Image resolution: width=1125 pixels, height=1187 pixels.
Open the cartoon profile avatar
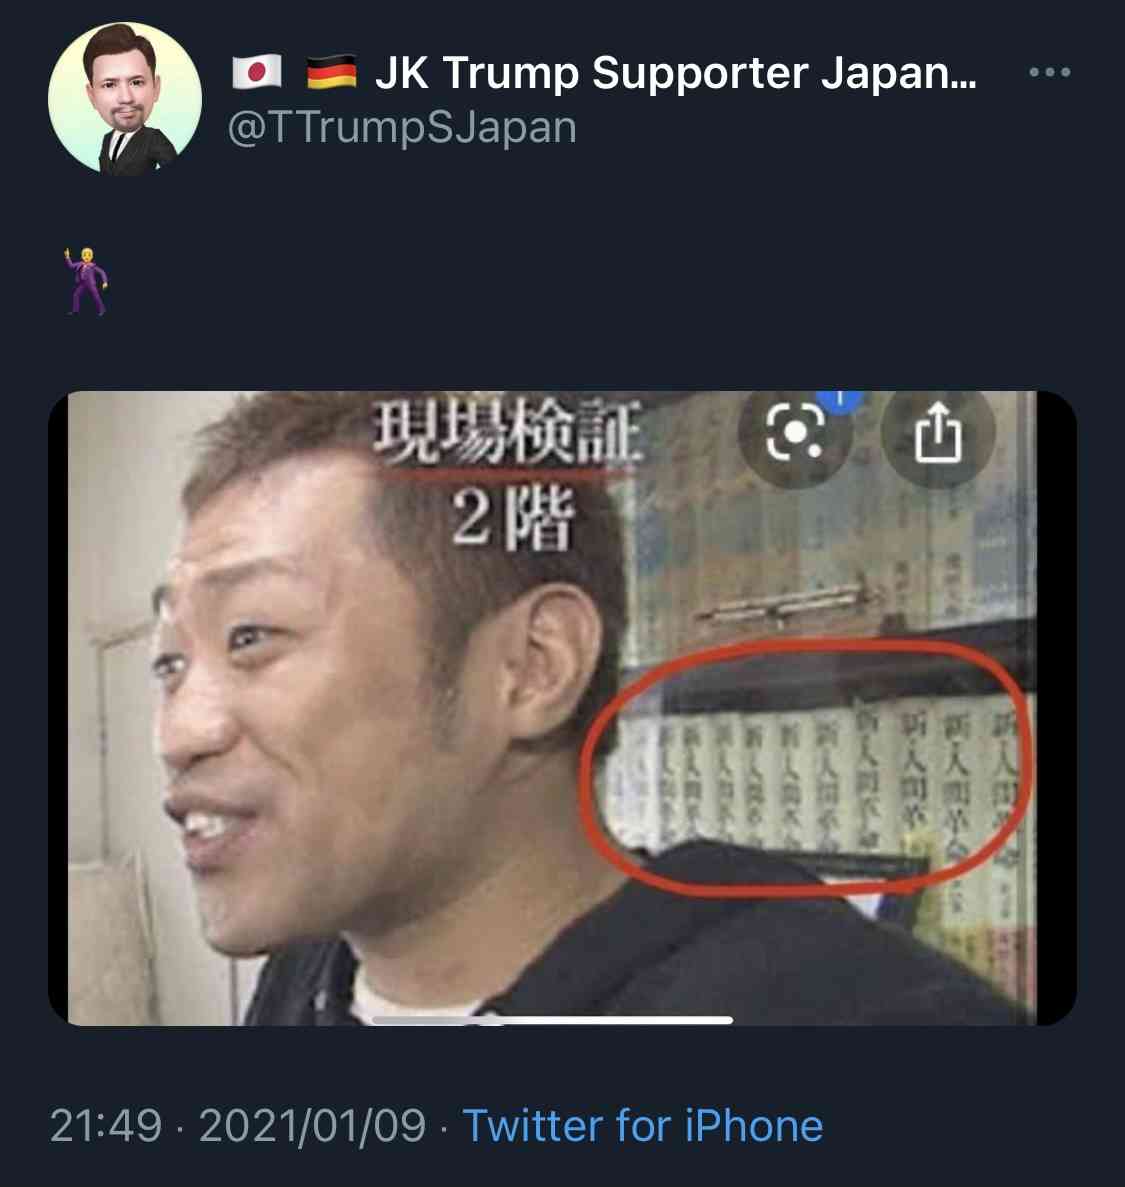tap(125, 98)
